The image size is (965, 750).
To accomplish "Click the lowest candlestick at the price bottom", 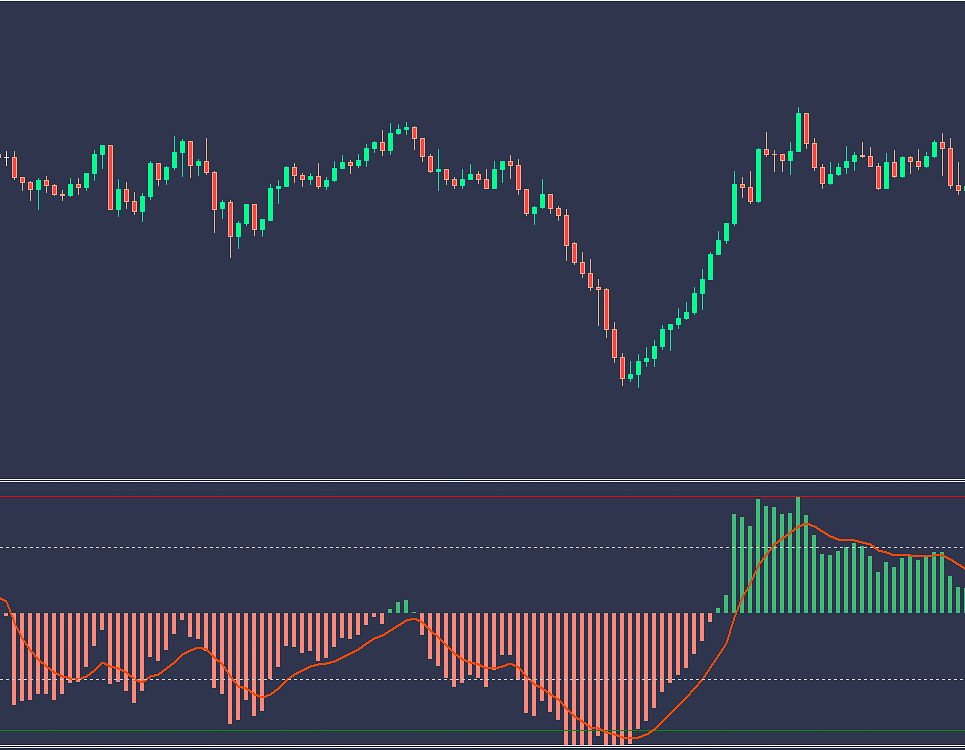I will [622, 368].
